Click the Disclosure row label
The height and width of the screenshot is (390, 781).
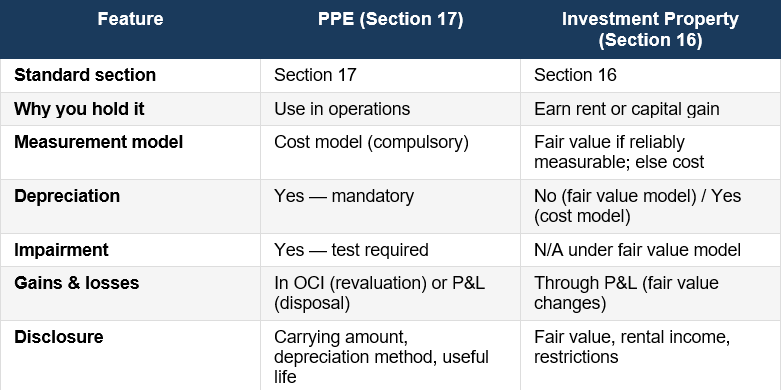(x=58, y=337)
